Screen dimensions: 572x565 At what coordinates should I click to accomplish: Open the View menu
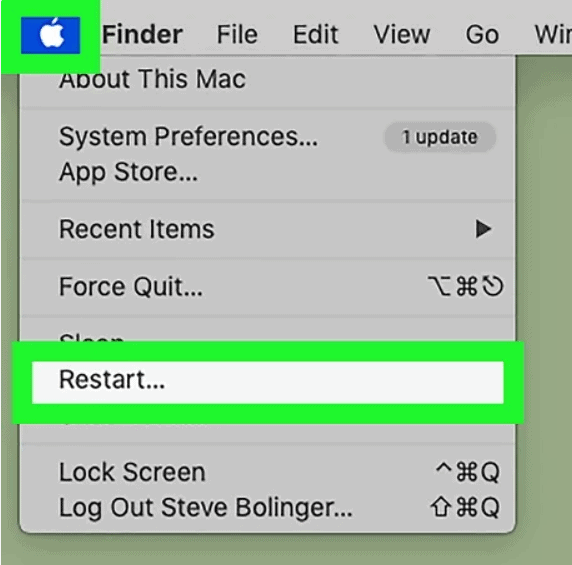point(402,35)
